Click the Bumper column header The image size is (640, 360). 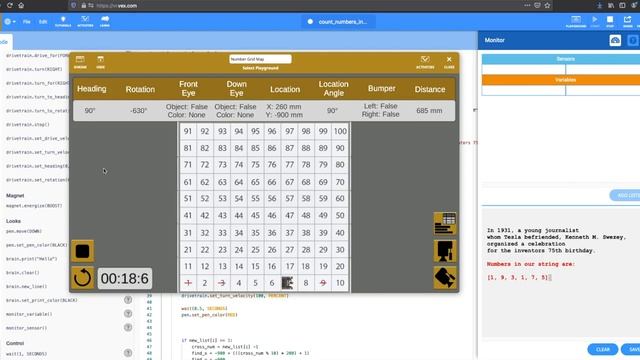381,89
